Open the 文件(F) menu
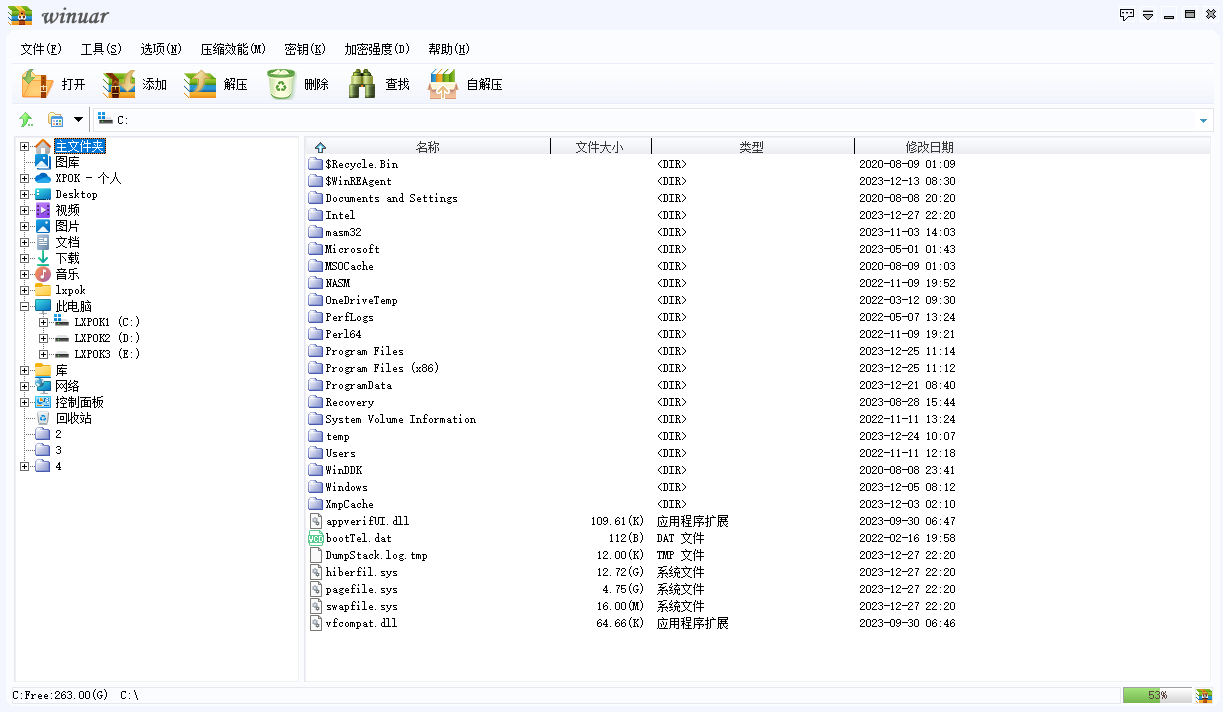The height and width of the screenshot is (712, 1223). click(40, 49)
